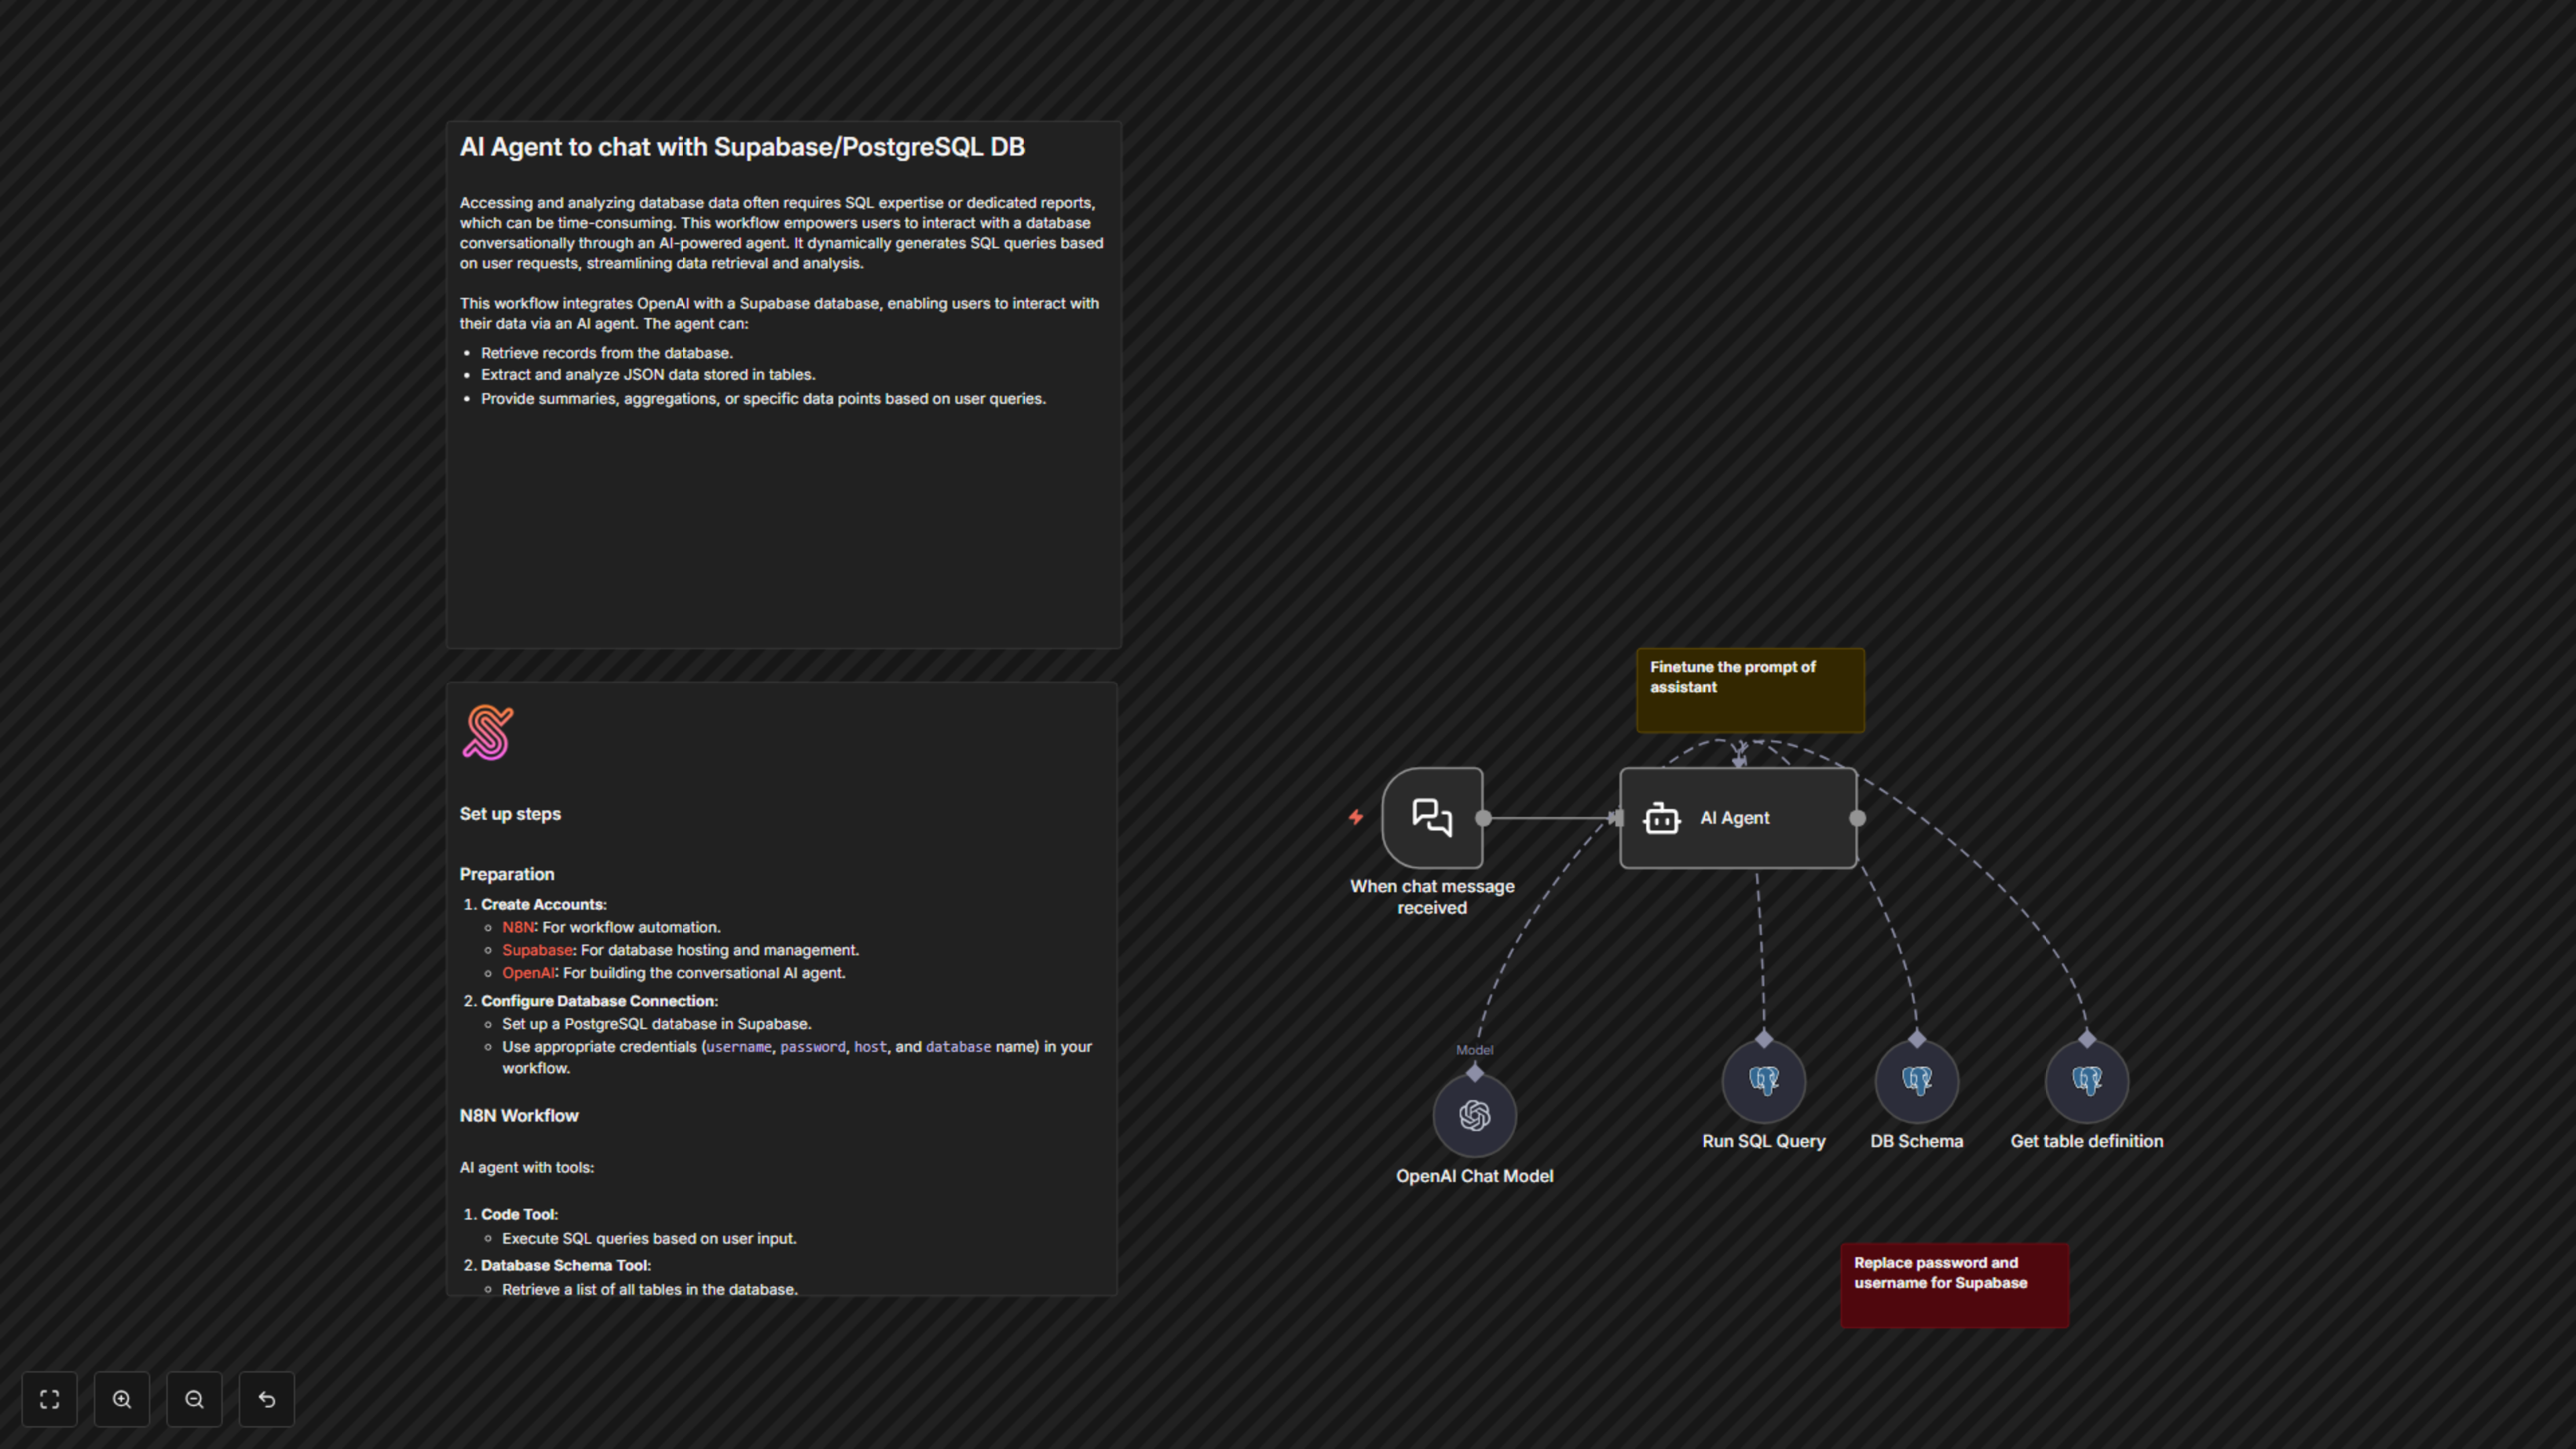Select the DB Schema Postgres node
This screenshot has height=1449, width=2576.
[1916, 1081]
